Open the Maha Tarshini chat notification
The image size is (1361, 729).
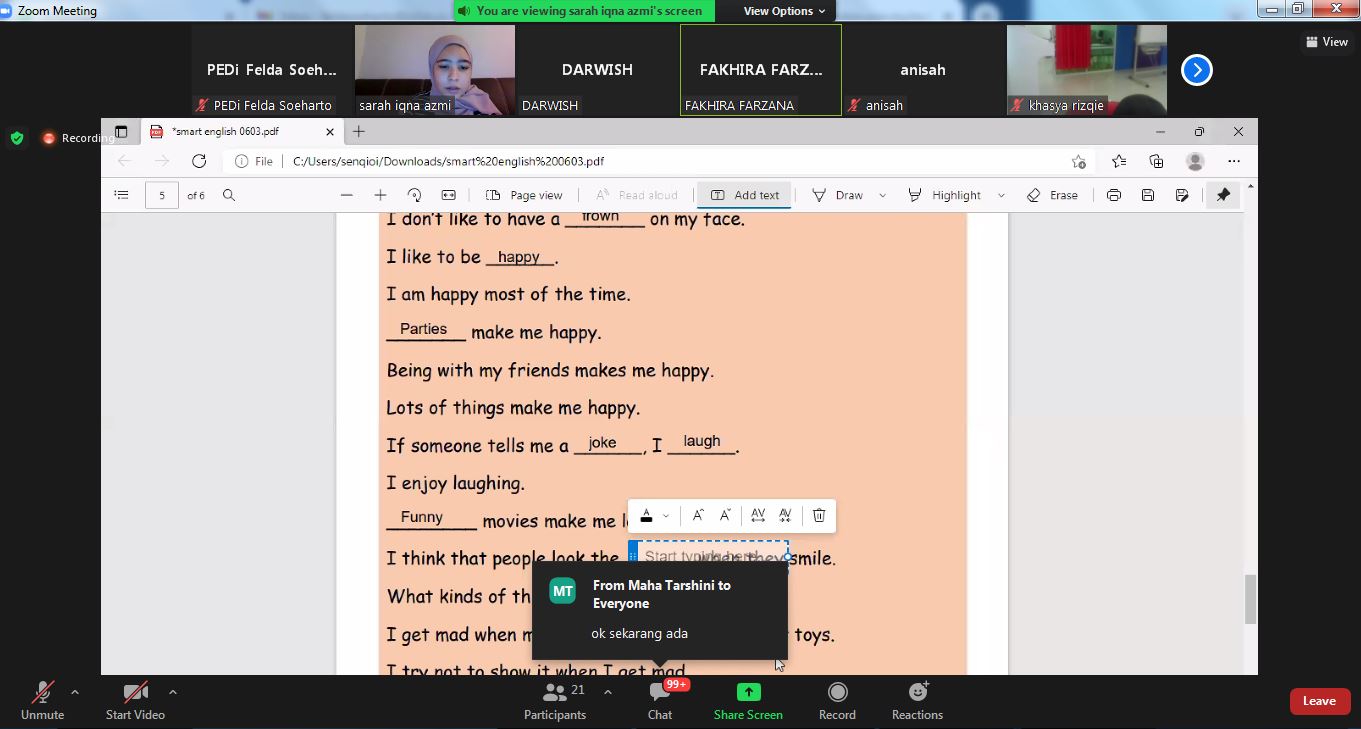[660, 610]
